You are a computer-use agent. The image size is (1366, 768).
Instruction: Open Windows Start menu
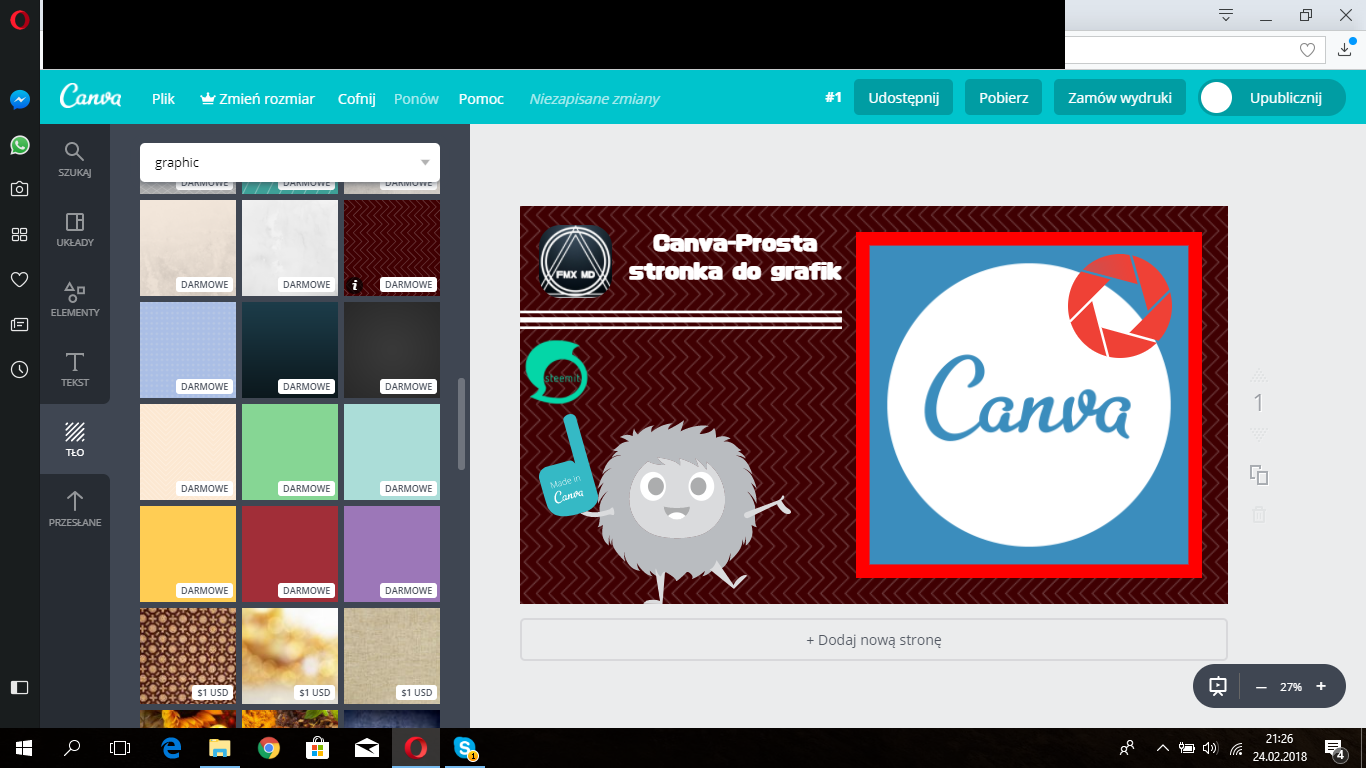(23, 747)
